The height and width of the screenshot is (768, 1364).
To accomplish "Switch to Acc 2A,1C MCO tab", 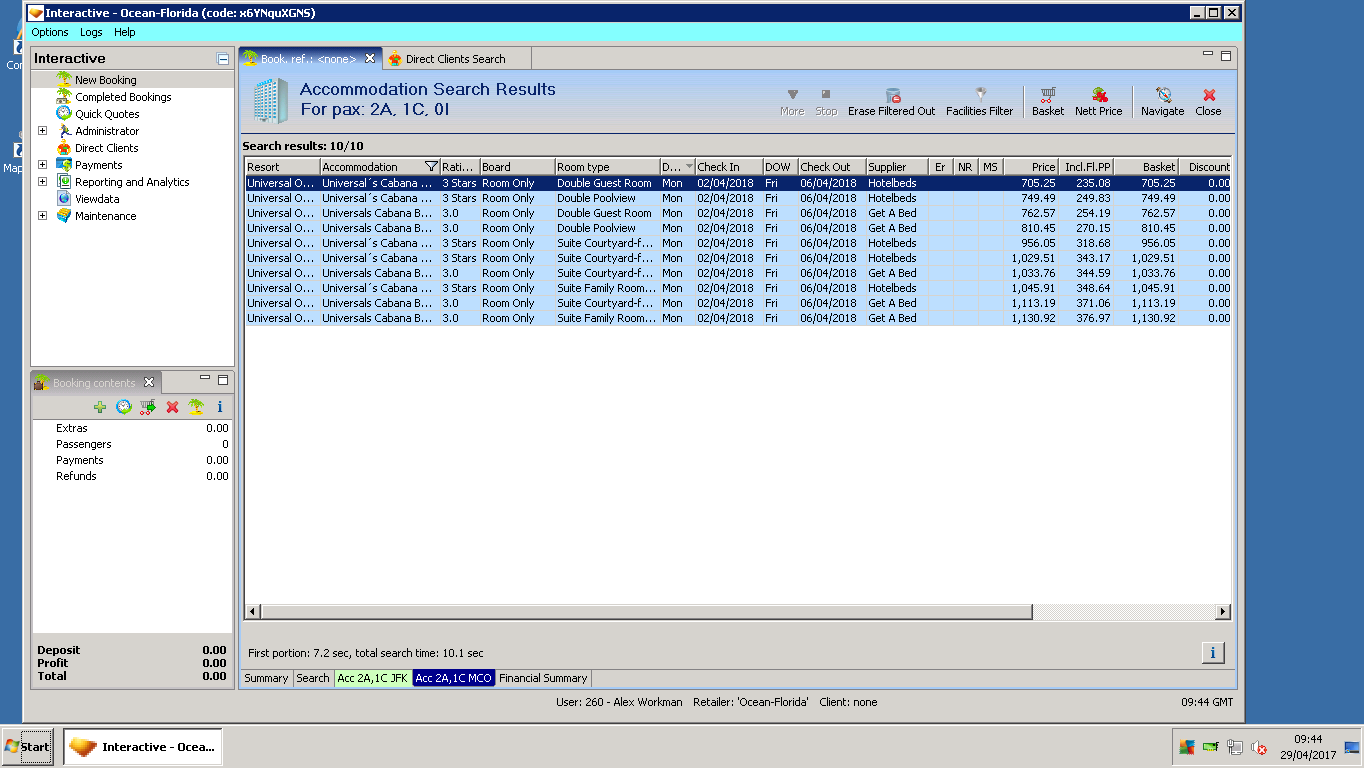I will click(454, 678).
